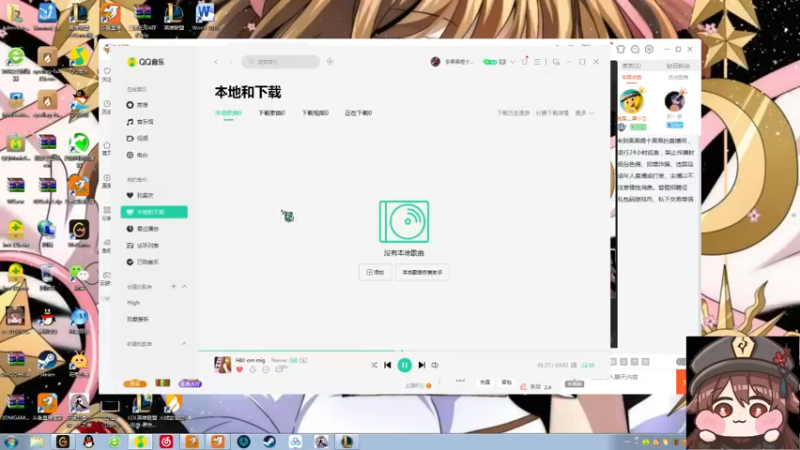This screenshot has width=800, height=450.
Task: Switch to 钻石粉丝 tab in live window
Action: (x=678, y=66)
